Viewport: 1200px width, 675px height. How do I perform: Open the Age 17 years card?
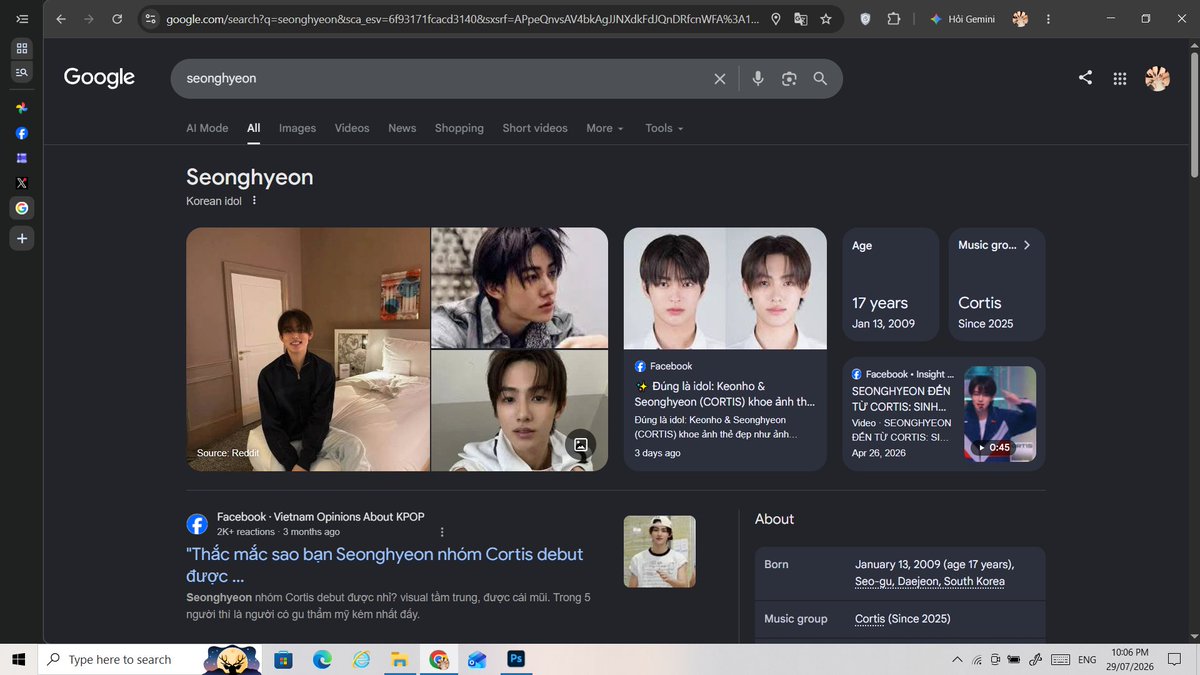890,284
